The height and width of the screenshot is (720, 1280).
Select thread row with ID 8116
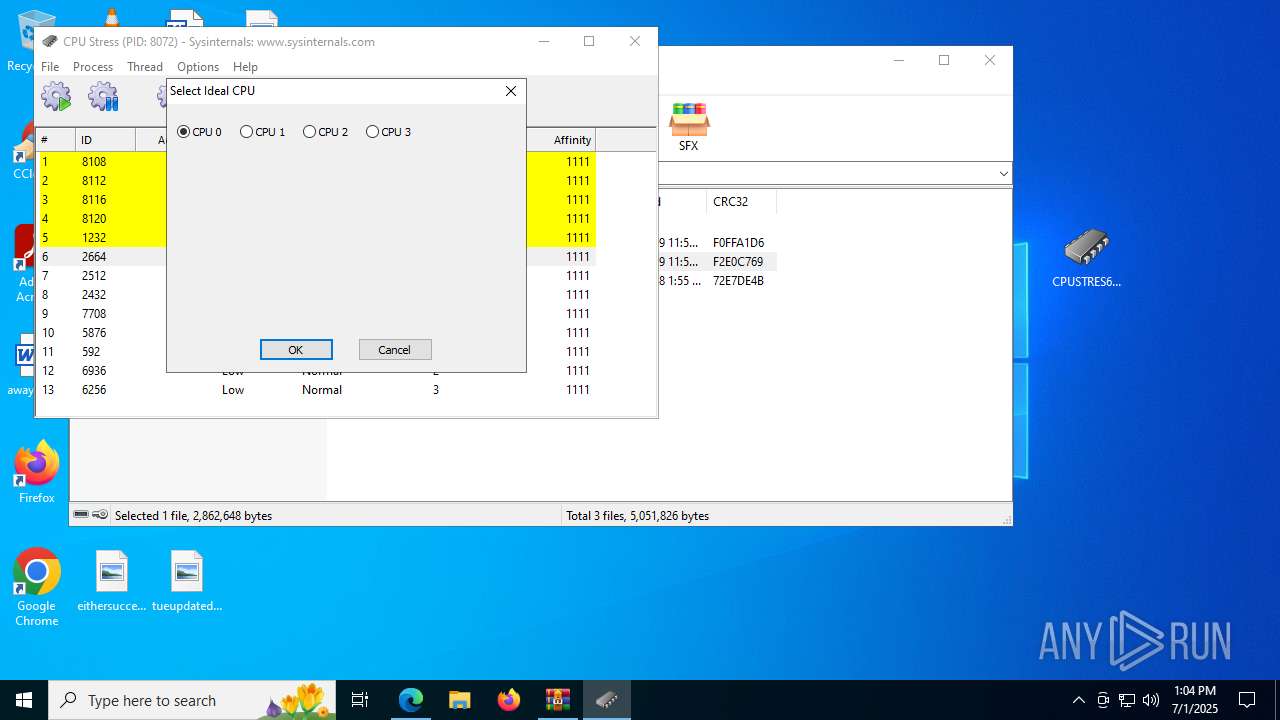(x=316, y=200)
